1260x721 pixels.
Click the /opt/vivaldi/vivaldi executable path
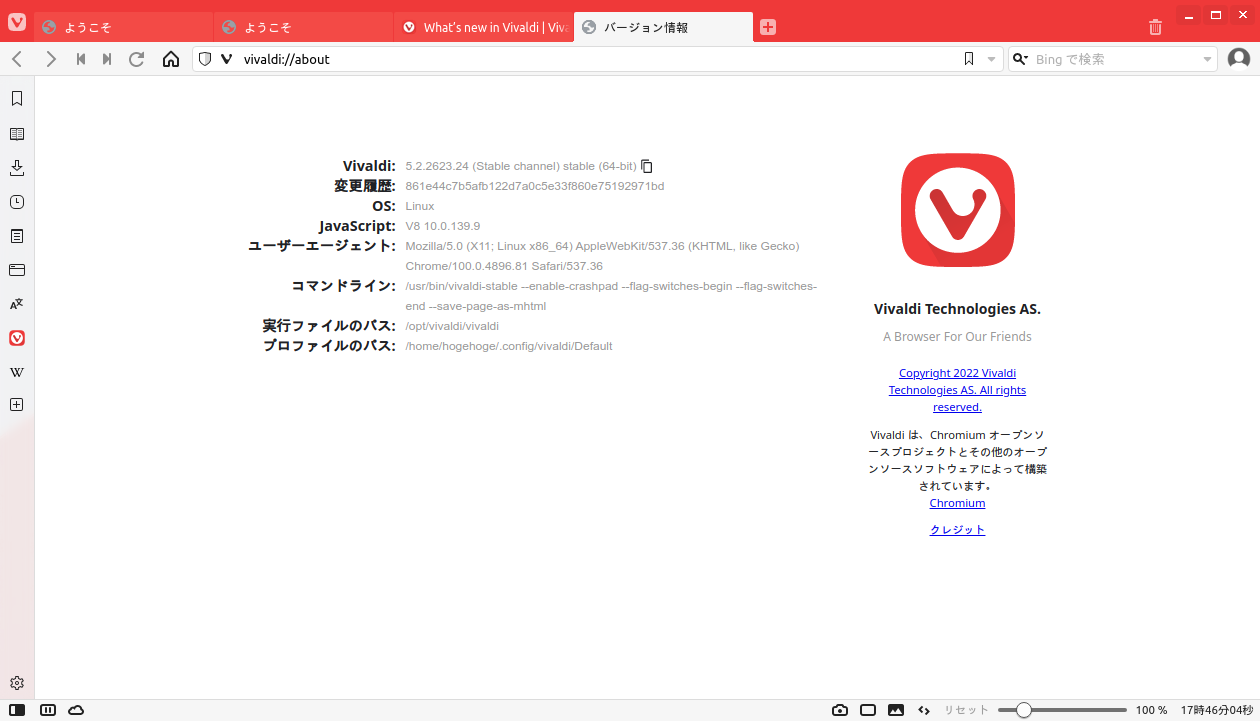pos(452,326)
